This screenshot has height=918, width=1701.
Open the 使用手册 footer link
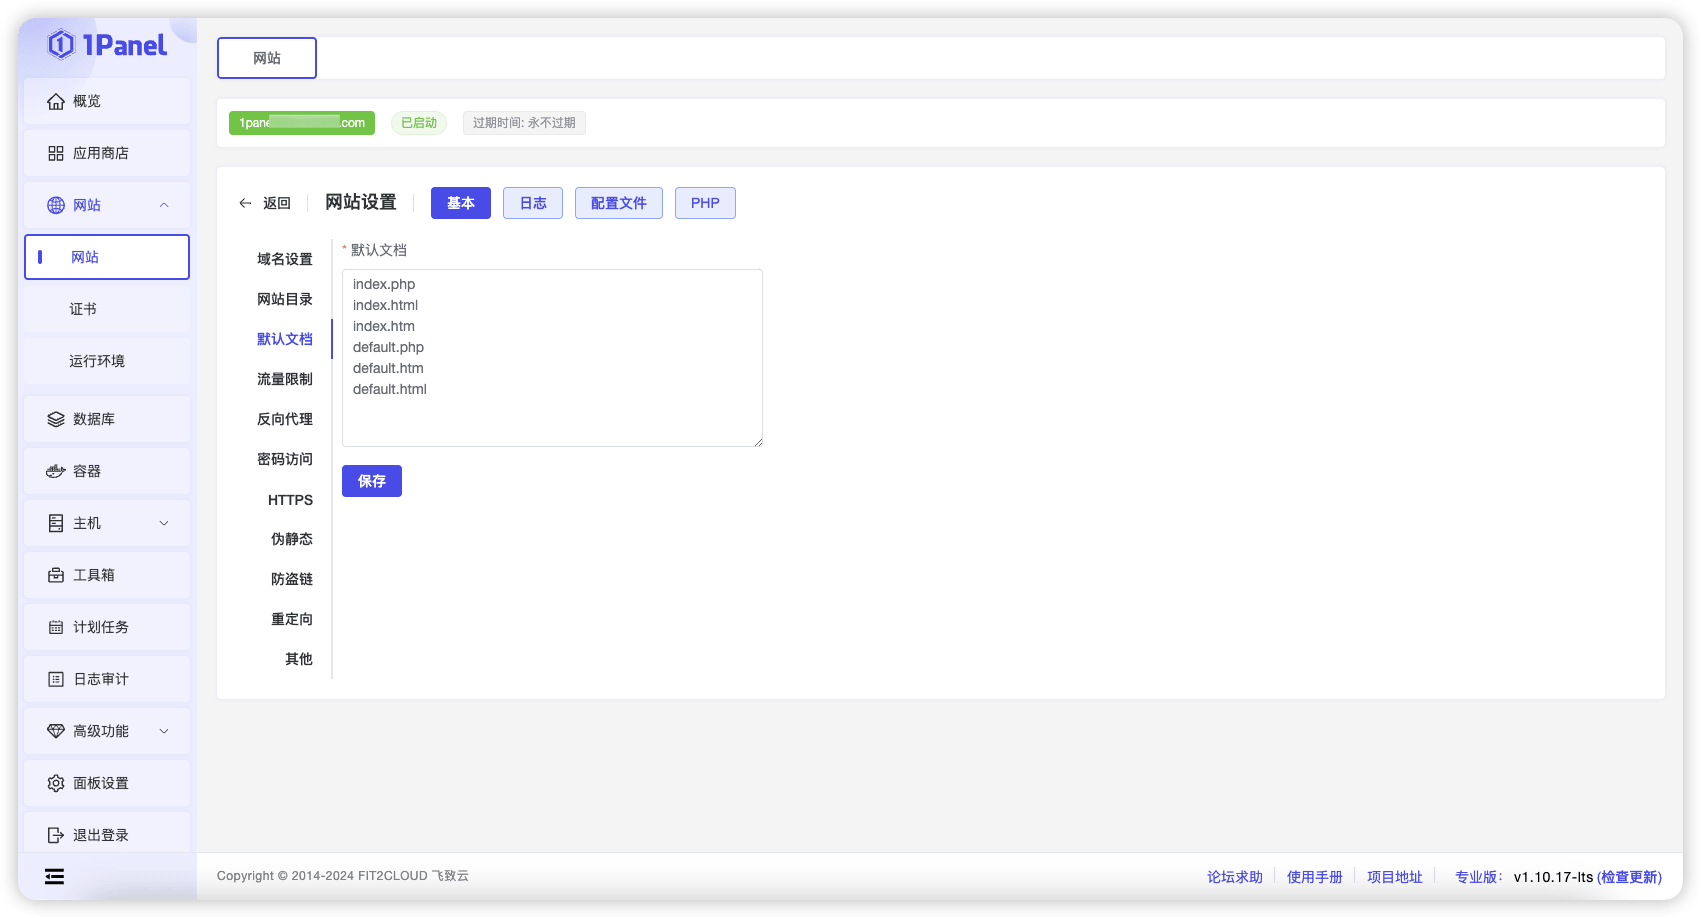coord(1314,877)
